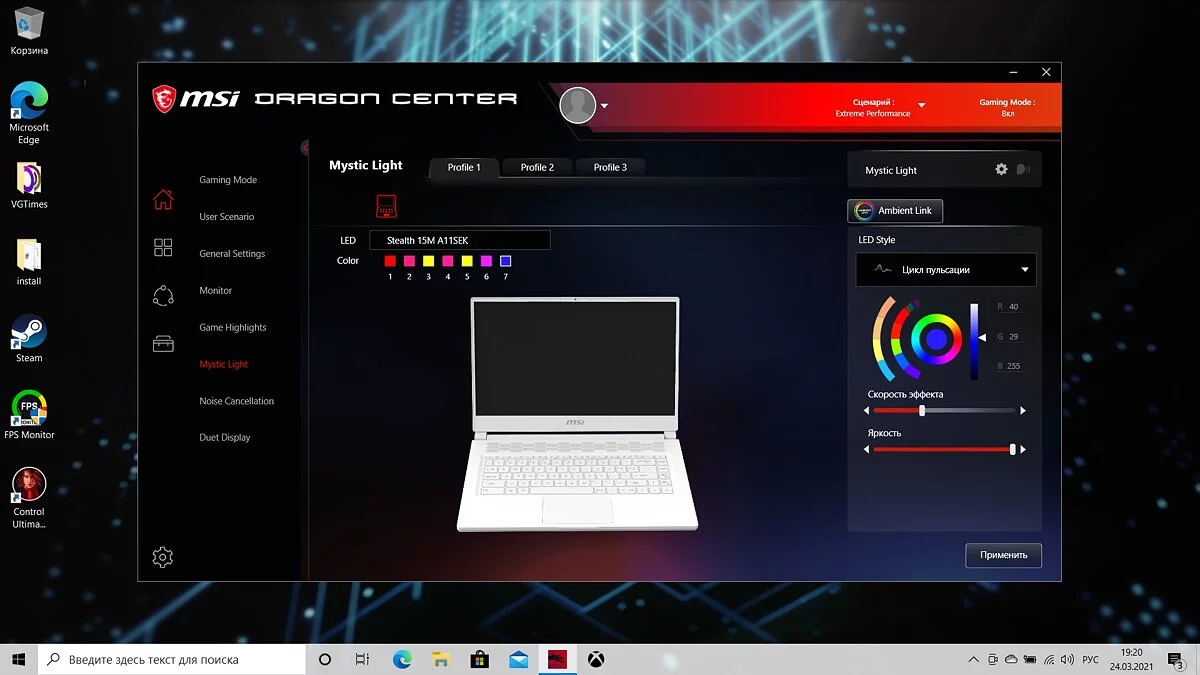The width and height of the screenshot is (1200, 675).
Task: Click the voice control icon beside gear
Action: (1023, 169)
